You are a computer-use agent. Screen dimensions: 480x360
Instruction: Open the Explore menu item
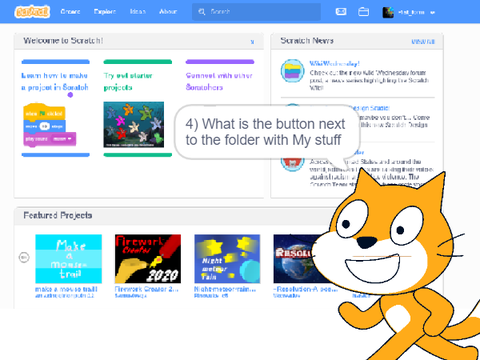(x=105, y=12)
